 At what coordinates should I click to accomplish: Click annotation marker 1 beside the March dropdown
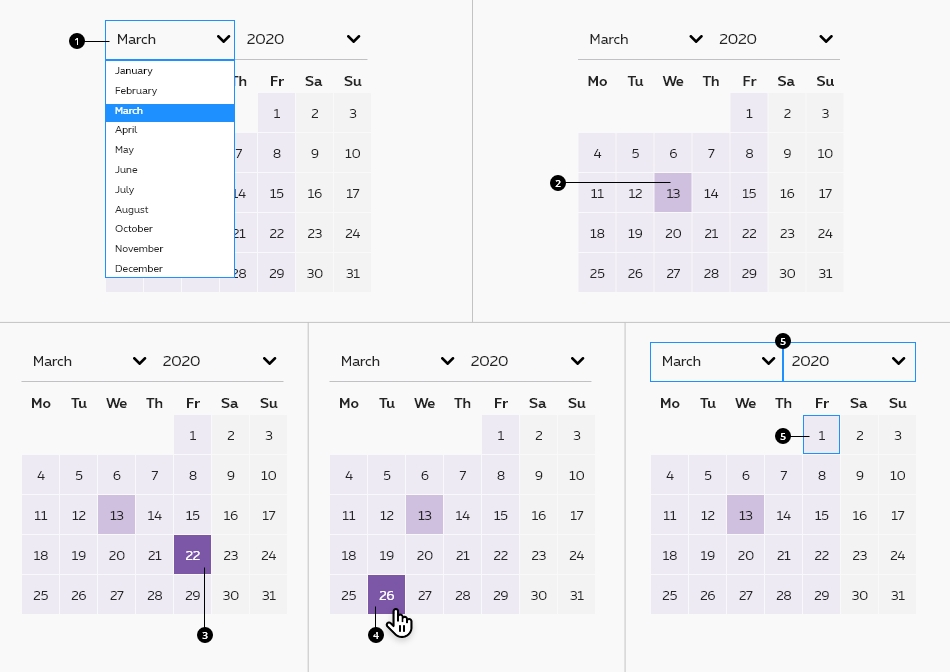[75, 41]
